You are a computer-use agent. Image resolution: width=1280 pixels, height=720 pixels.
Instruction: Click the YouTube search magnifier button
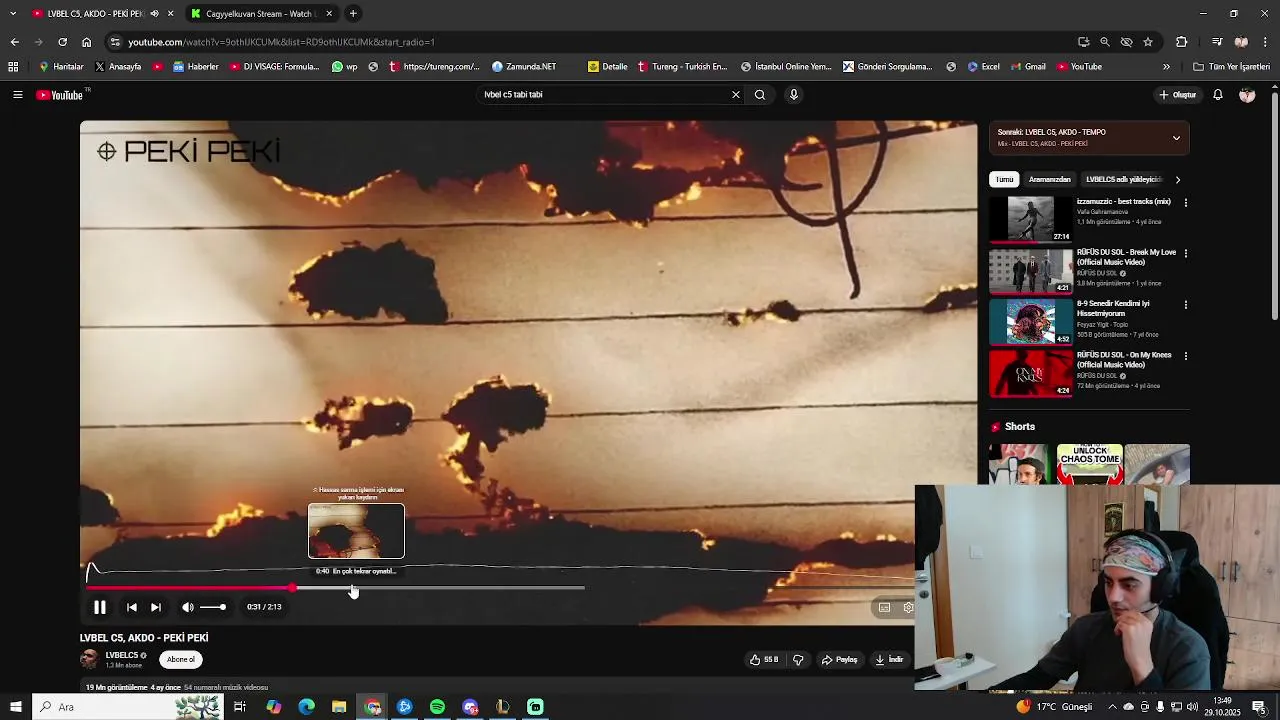(760, 95)
